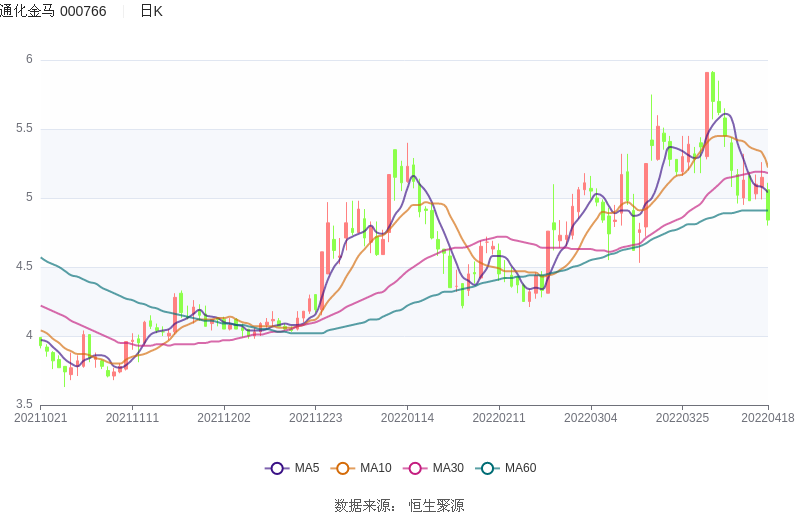Click the MA60 legend text label
Image resolution: width=800 pixels, height=517 pixels.
point(520,468)
